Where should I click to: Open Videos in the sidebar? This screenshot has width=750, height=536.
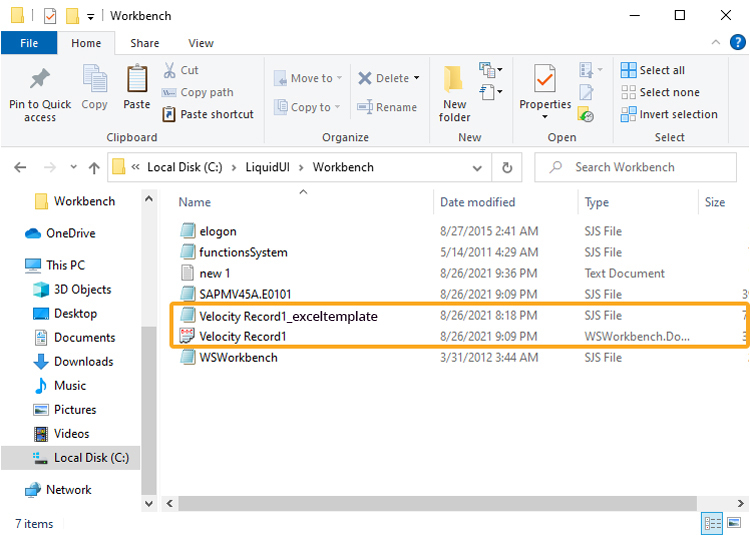pos(61,434)
